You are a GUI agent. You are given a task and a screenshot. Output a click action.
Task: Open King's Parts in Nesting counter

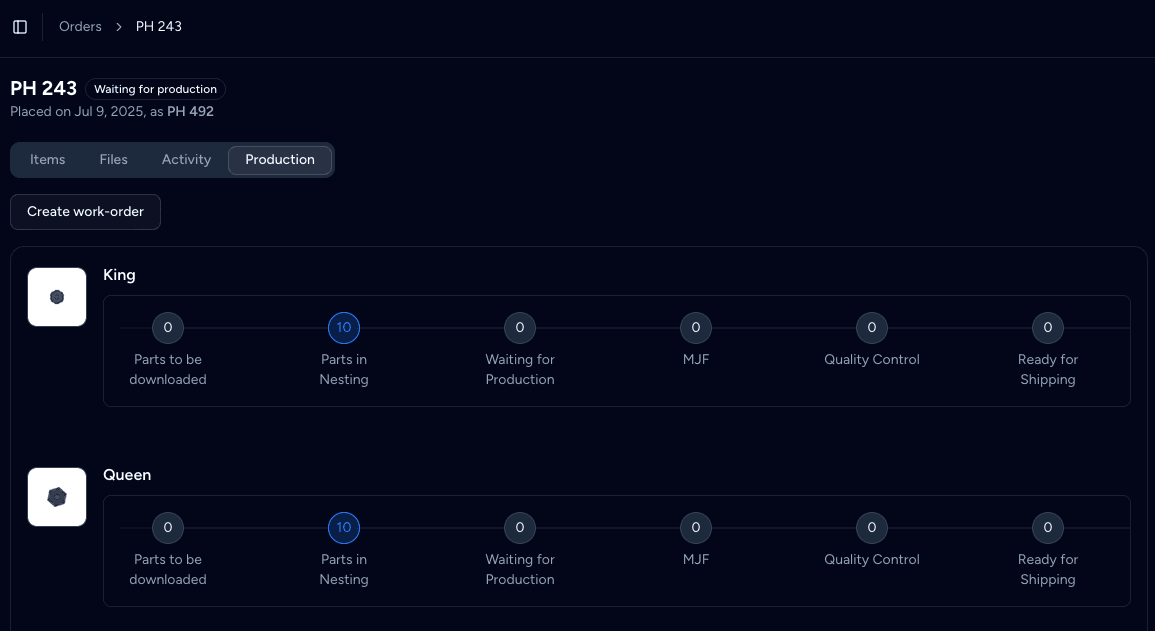[x=344, y=327]
